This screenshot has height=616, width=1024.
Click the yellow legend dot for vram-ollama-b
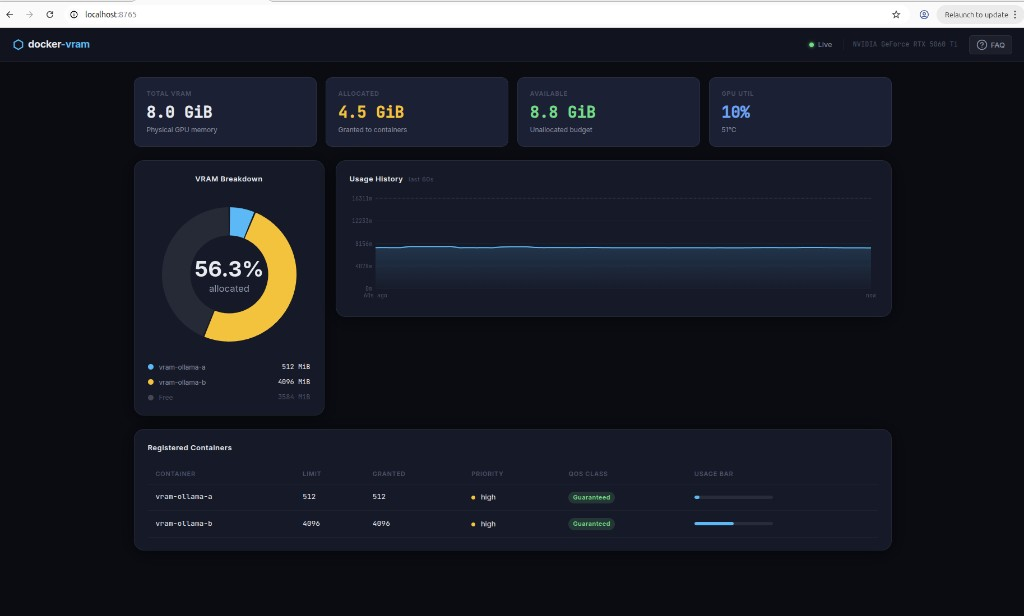click(x=151, y=381)
